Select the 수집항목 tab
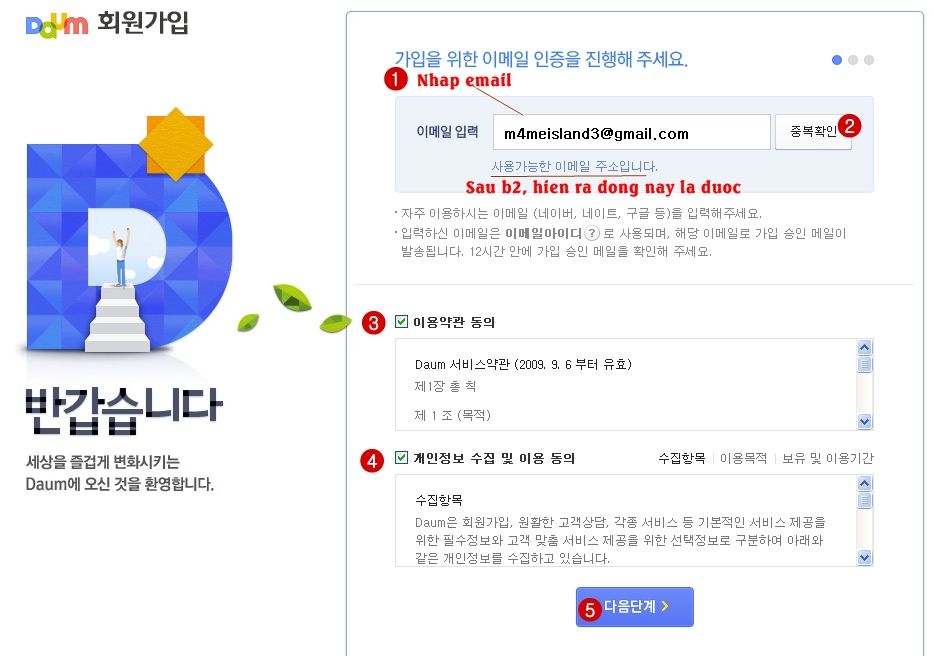 pos(682,458)
